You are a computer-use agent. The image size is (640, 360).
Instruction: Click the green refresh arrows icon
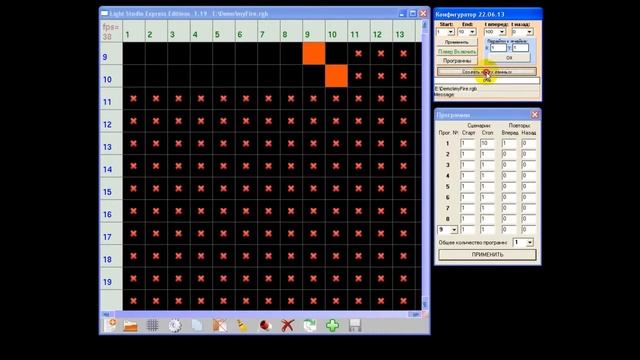pyautogui.click(x=310, y=325)
